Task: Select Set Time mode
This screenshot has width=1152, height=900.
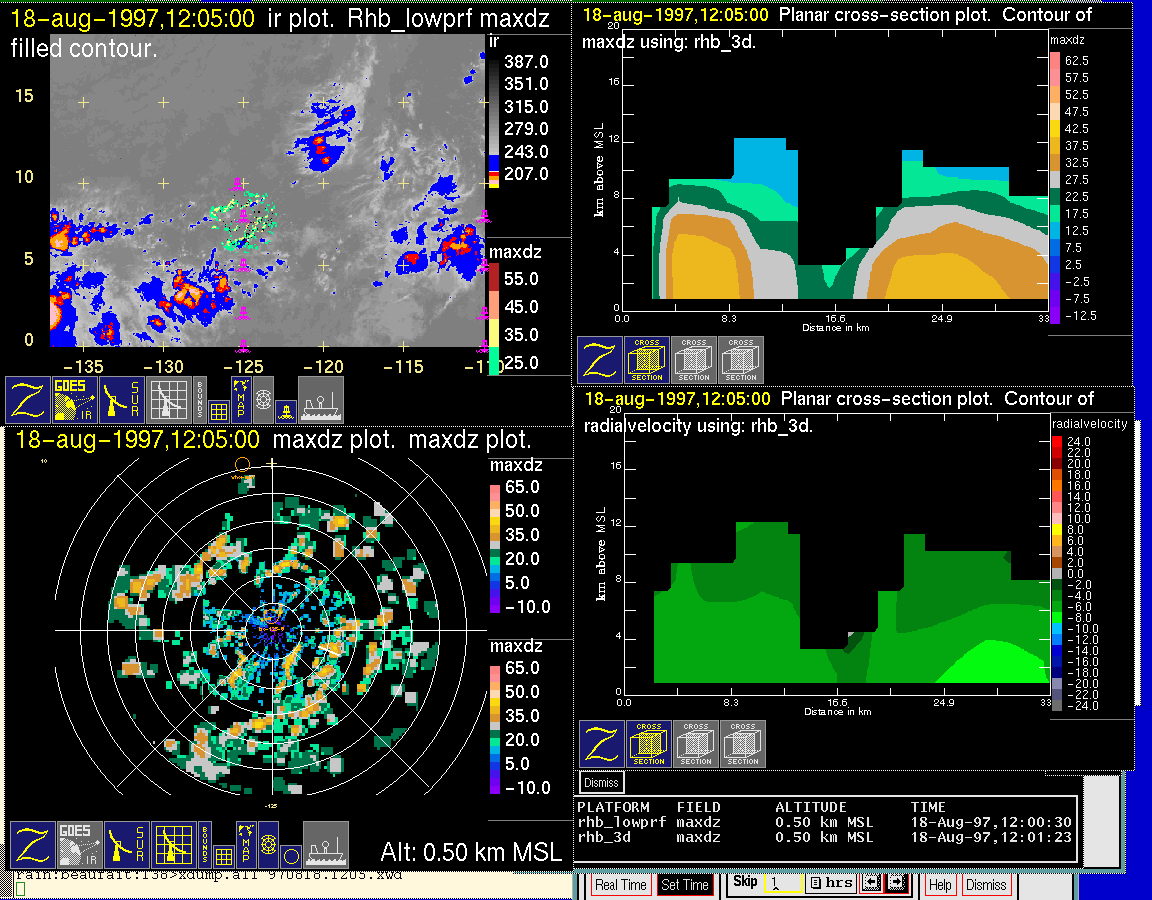Action: coord(685,885)
